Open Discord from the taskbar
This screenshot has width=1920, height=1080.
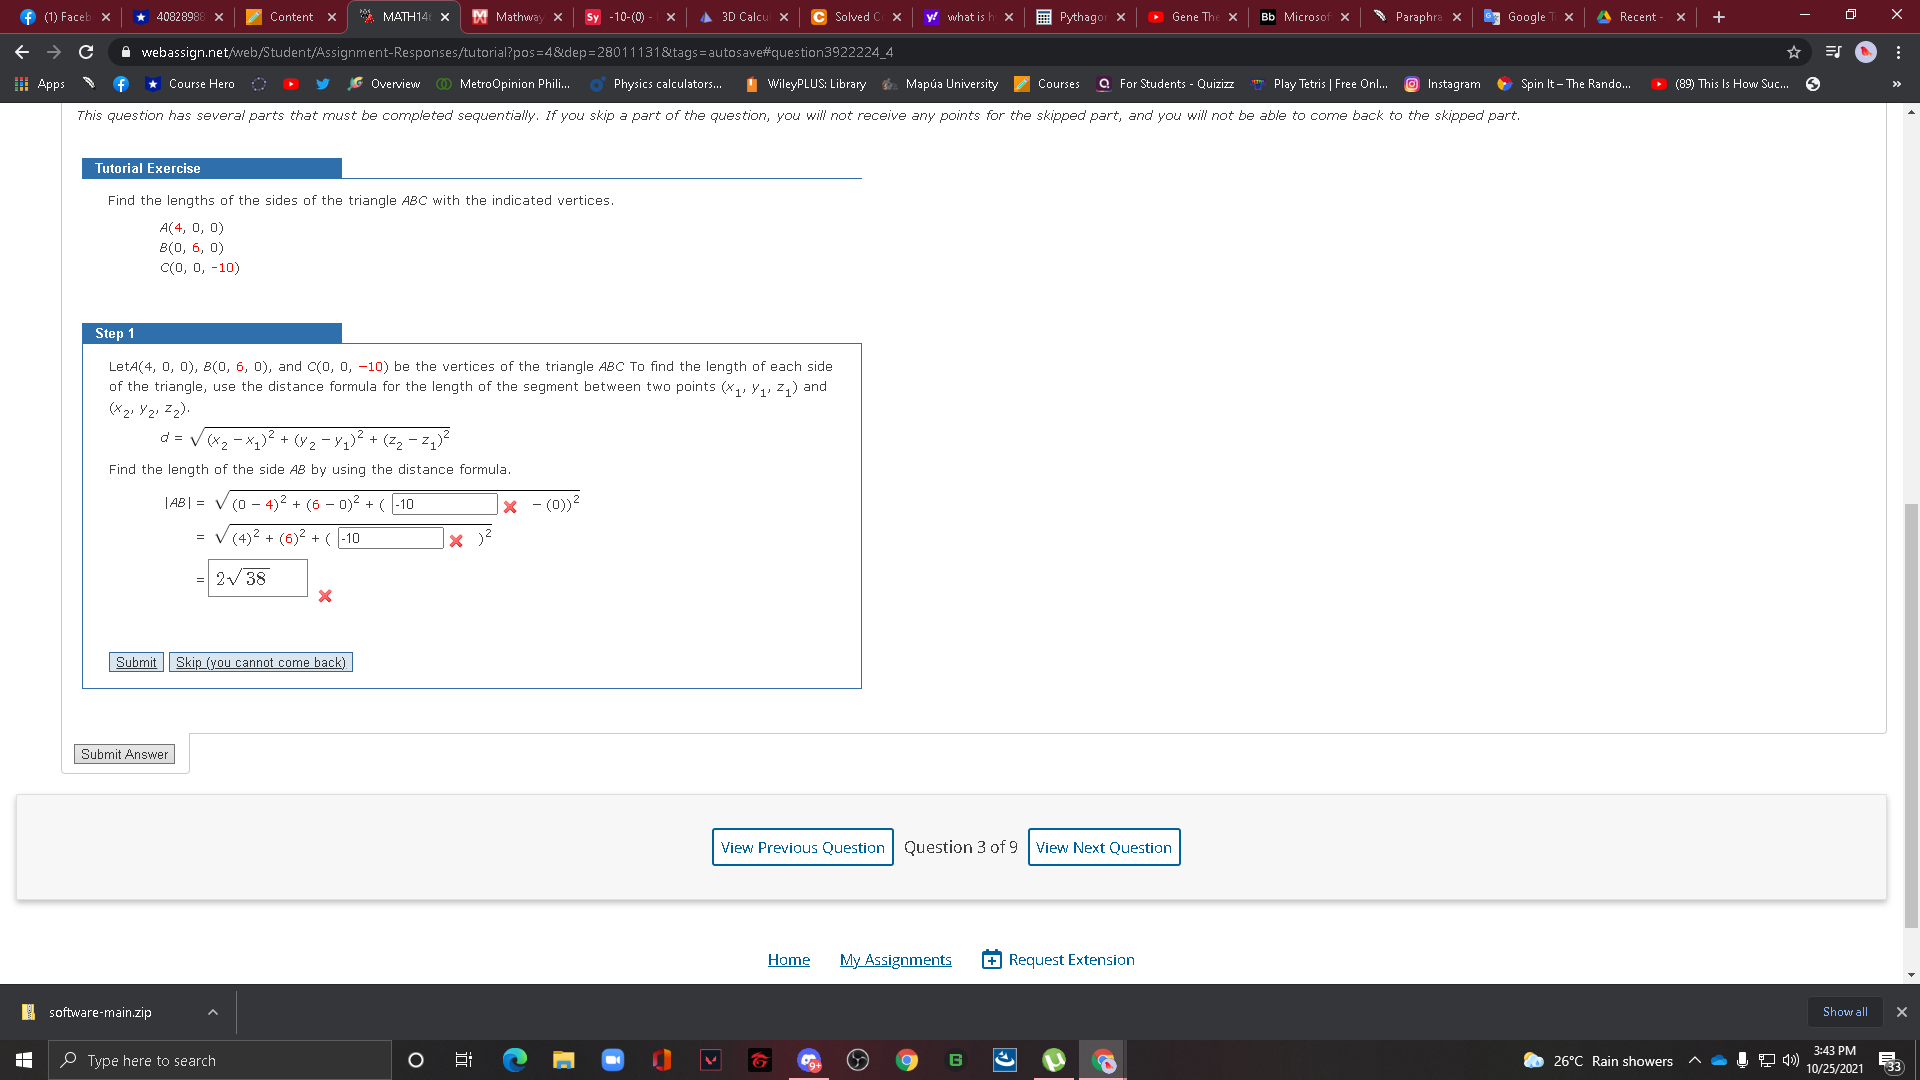click(809, 1060)
